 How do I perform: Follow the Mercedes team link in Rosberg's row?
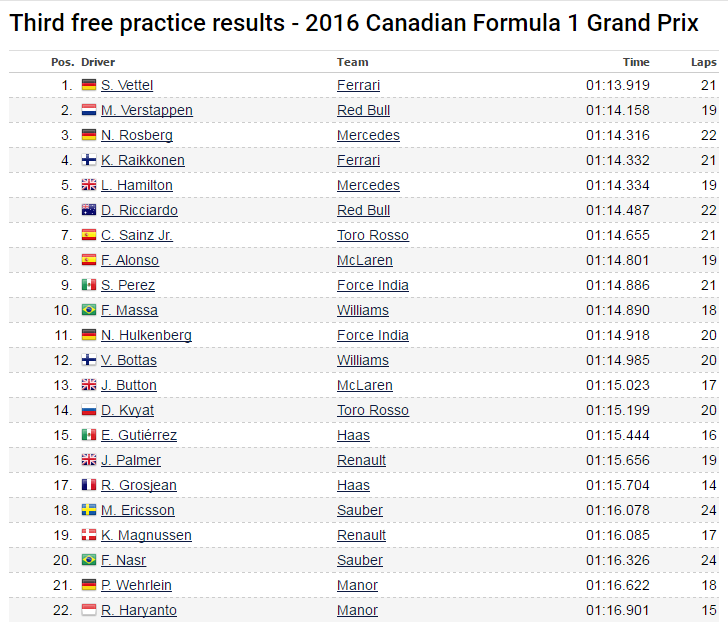tap(368, 135)
